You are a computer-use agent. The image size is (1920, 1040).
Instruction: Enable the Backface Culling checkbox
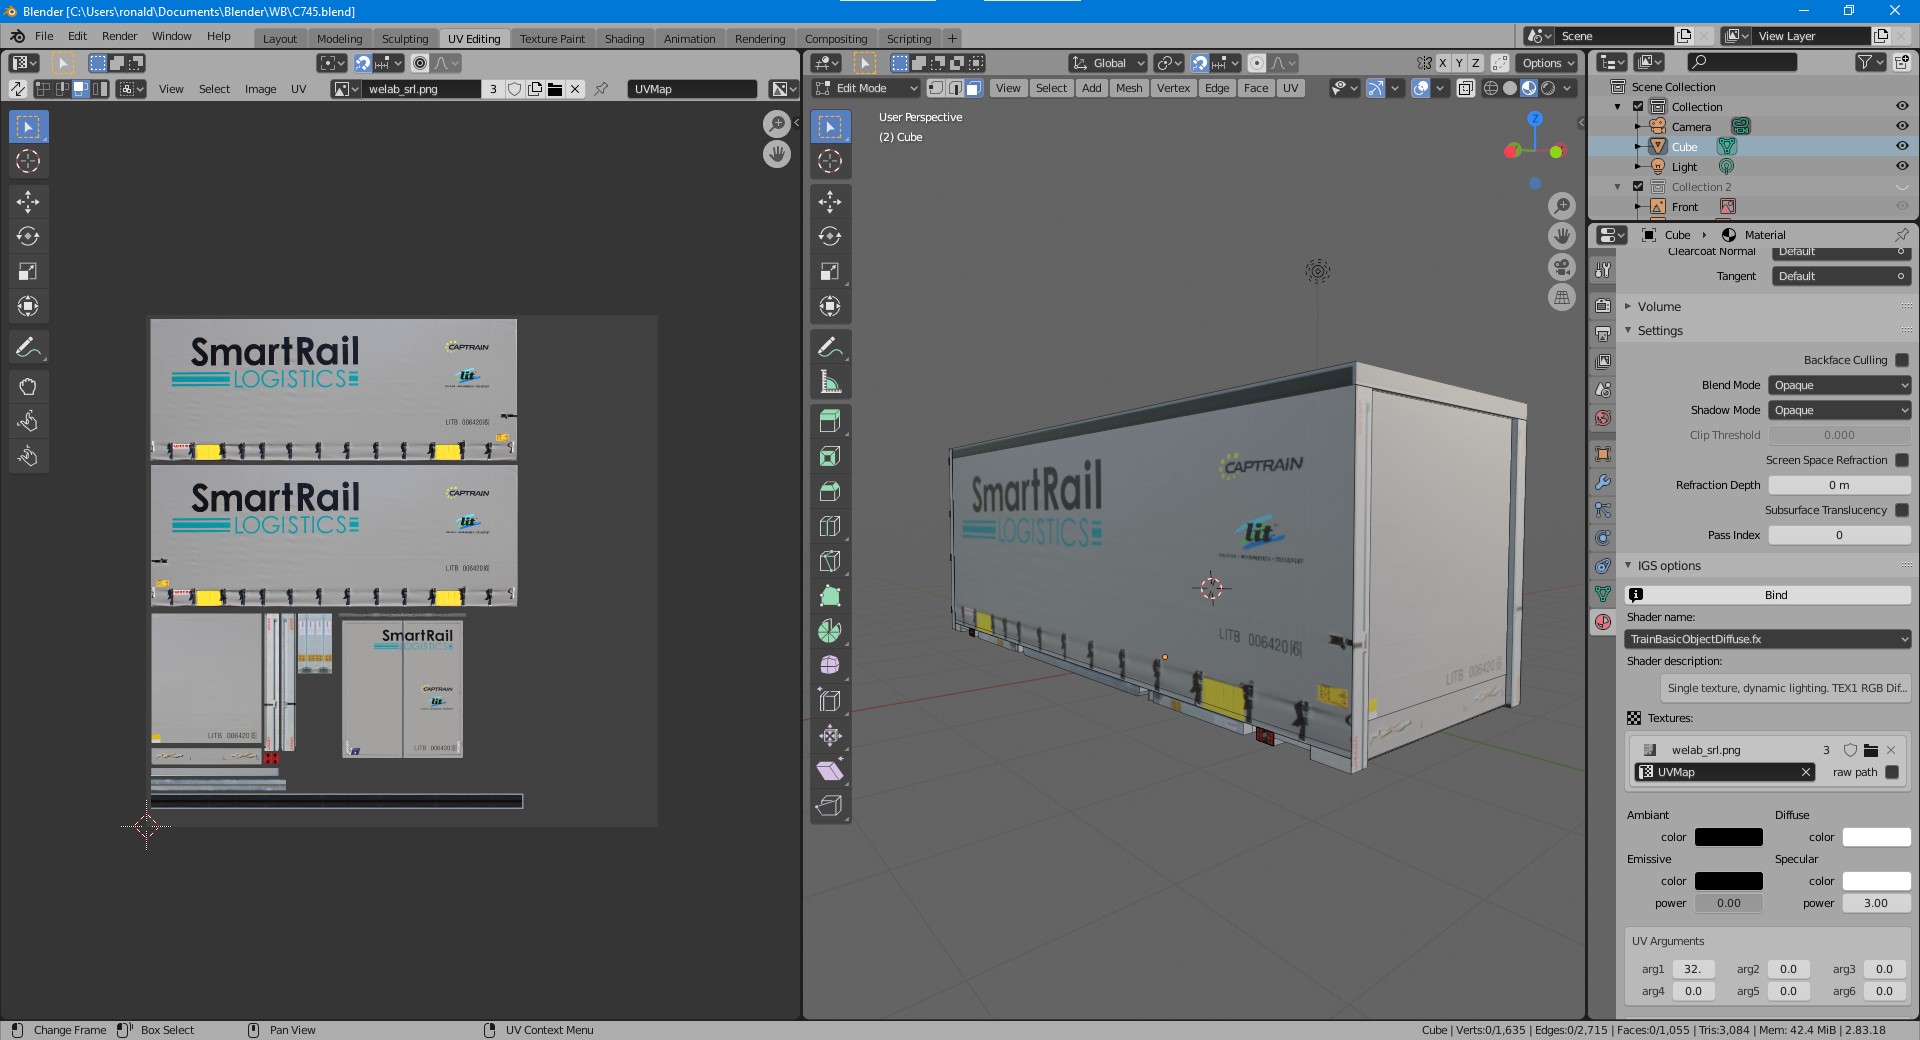1901,360
